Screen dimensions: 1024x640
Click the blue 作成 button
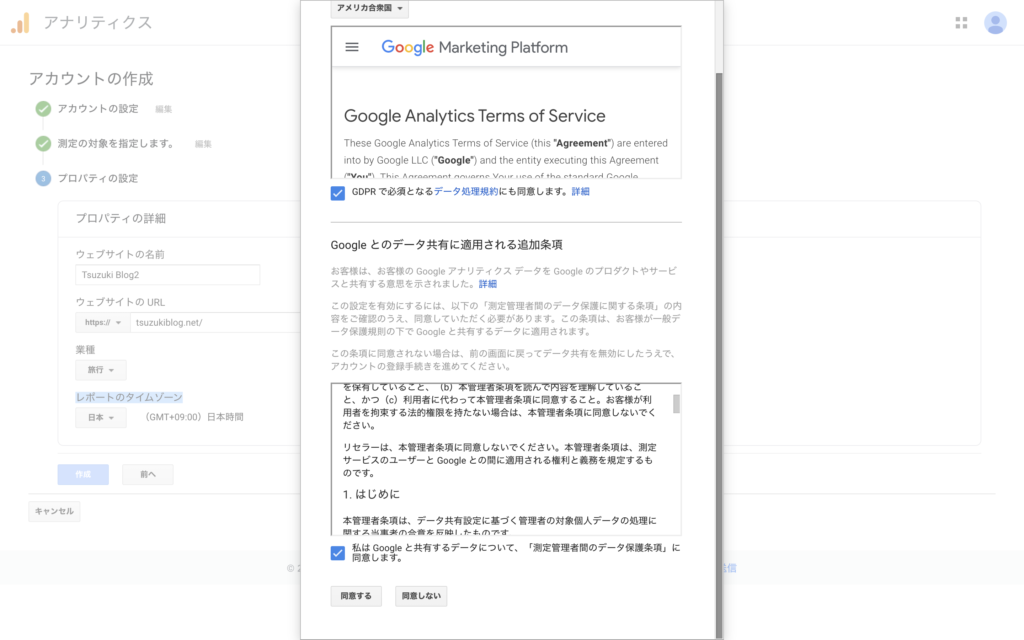[x=83, y=475]
